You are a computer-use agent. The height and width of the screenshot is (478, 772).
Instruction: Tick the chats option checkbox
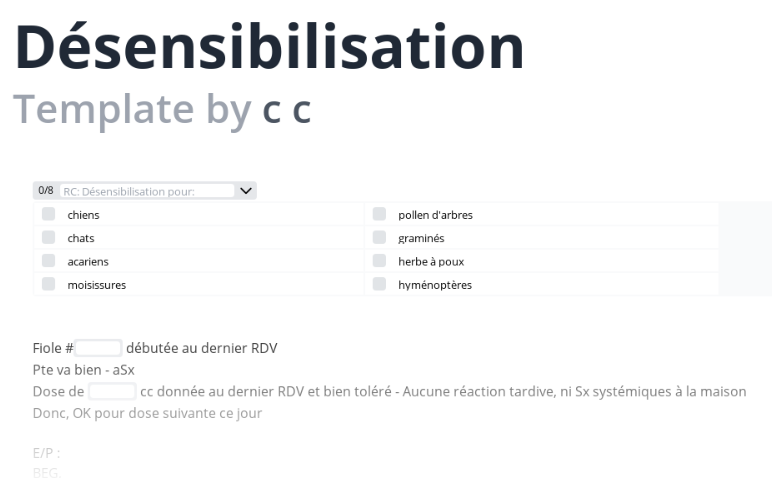click(48, 238)
